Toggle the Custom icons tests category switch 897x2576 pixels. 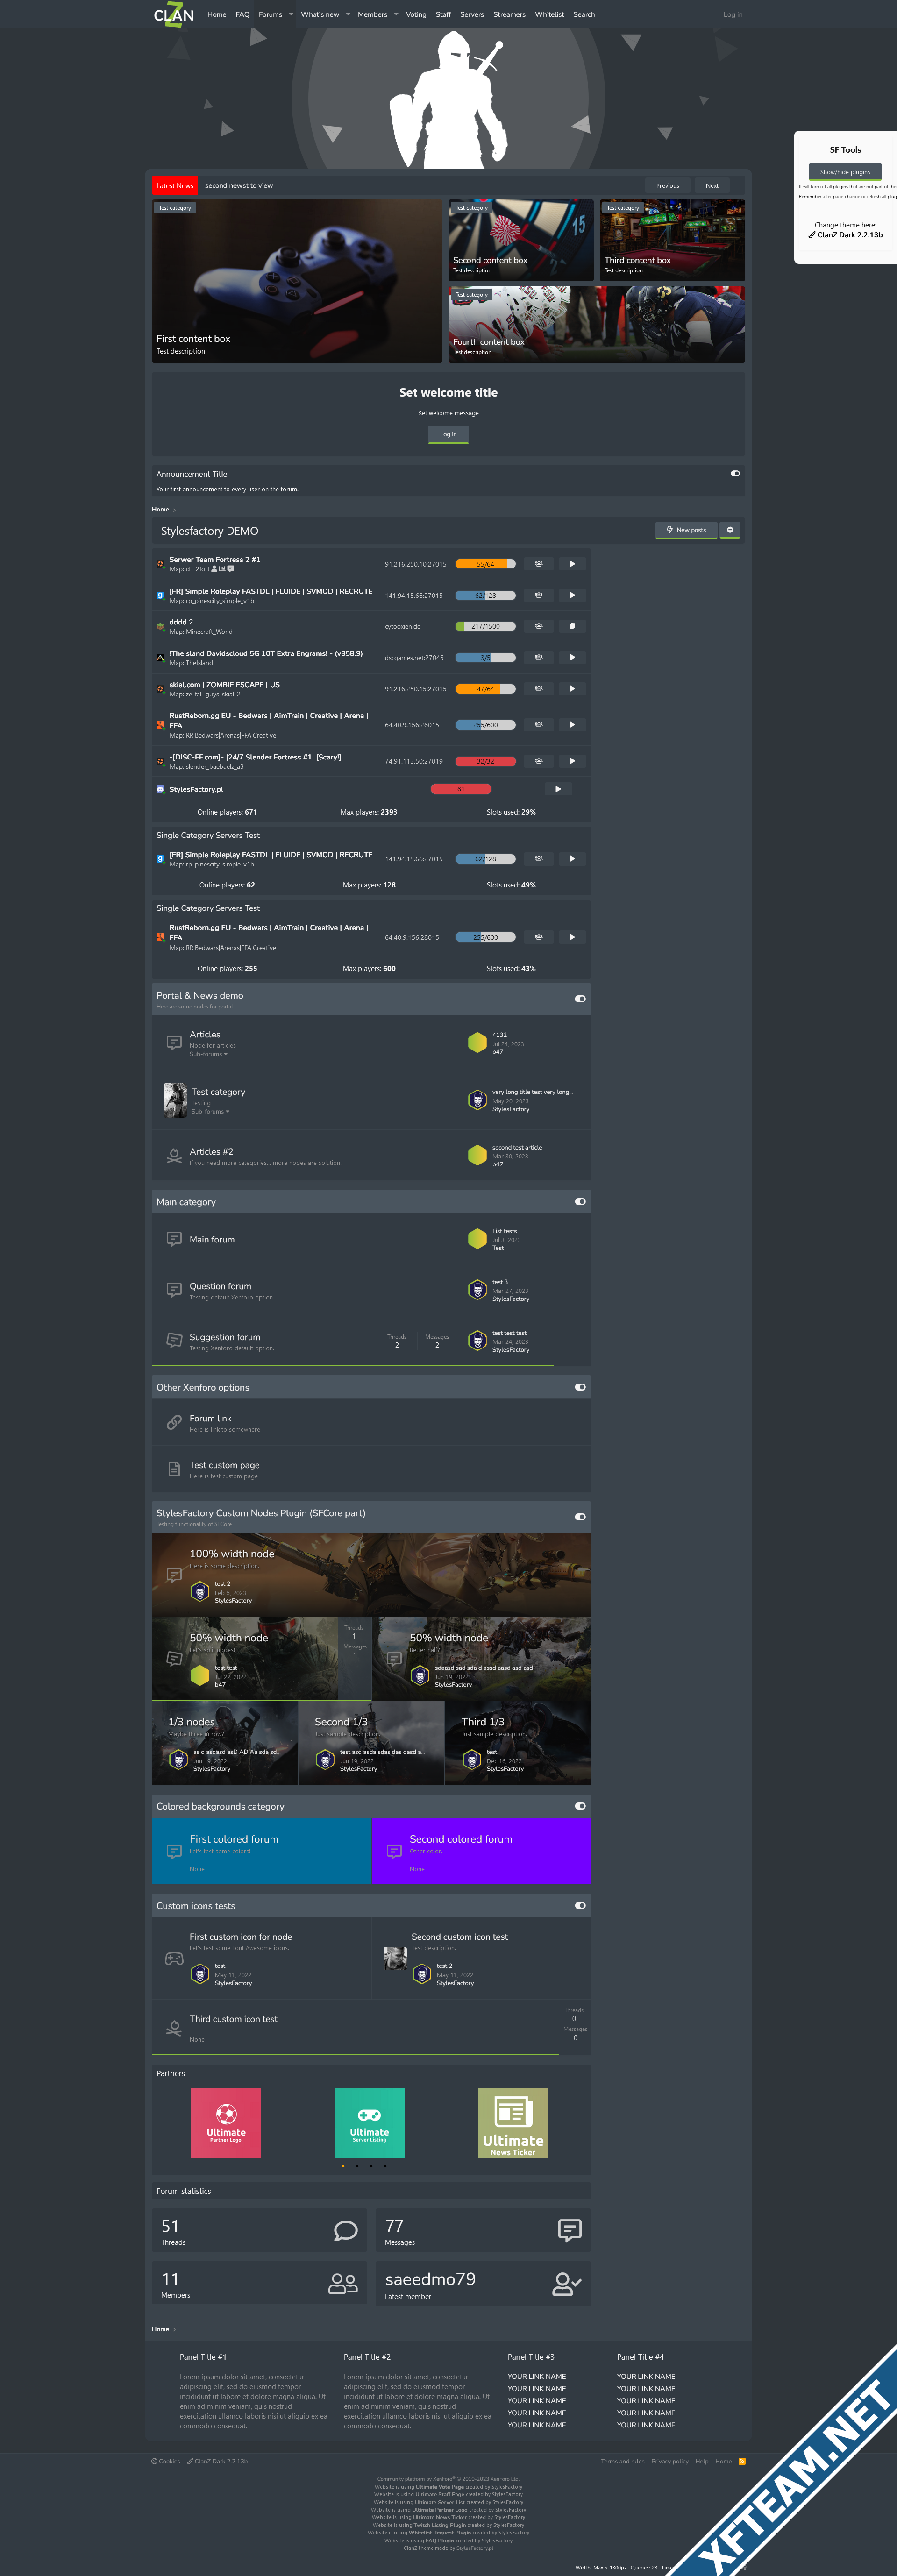pyautogui.click(x=580, y=1905)
